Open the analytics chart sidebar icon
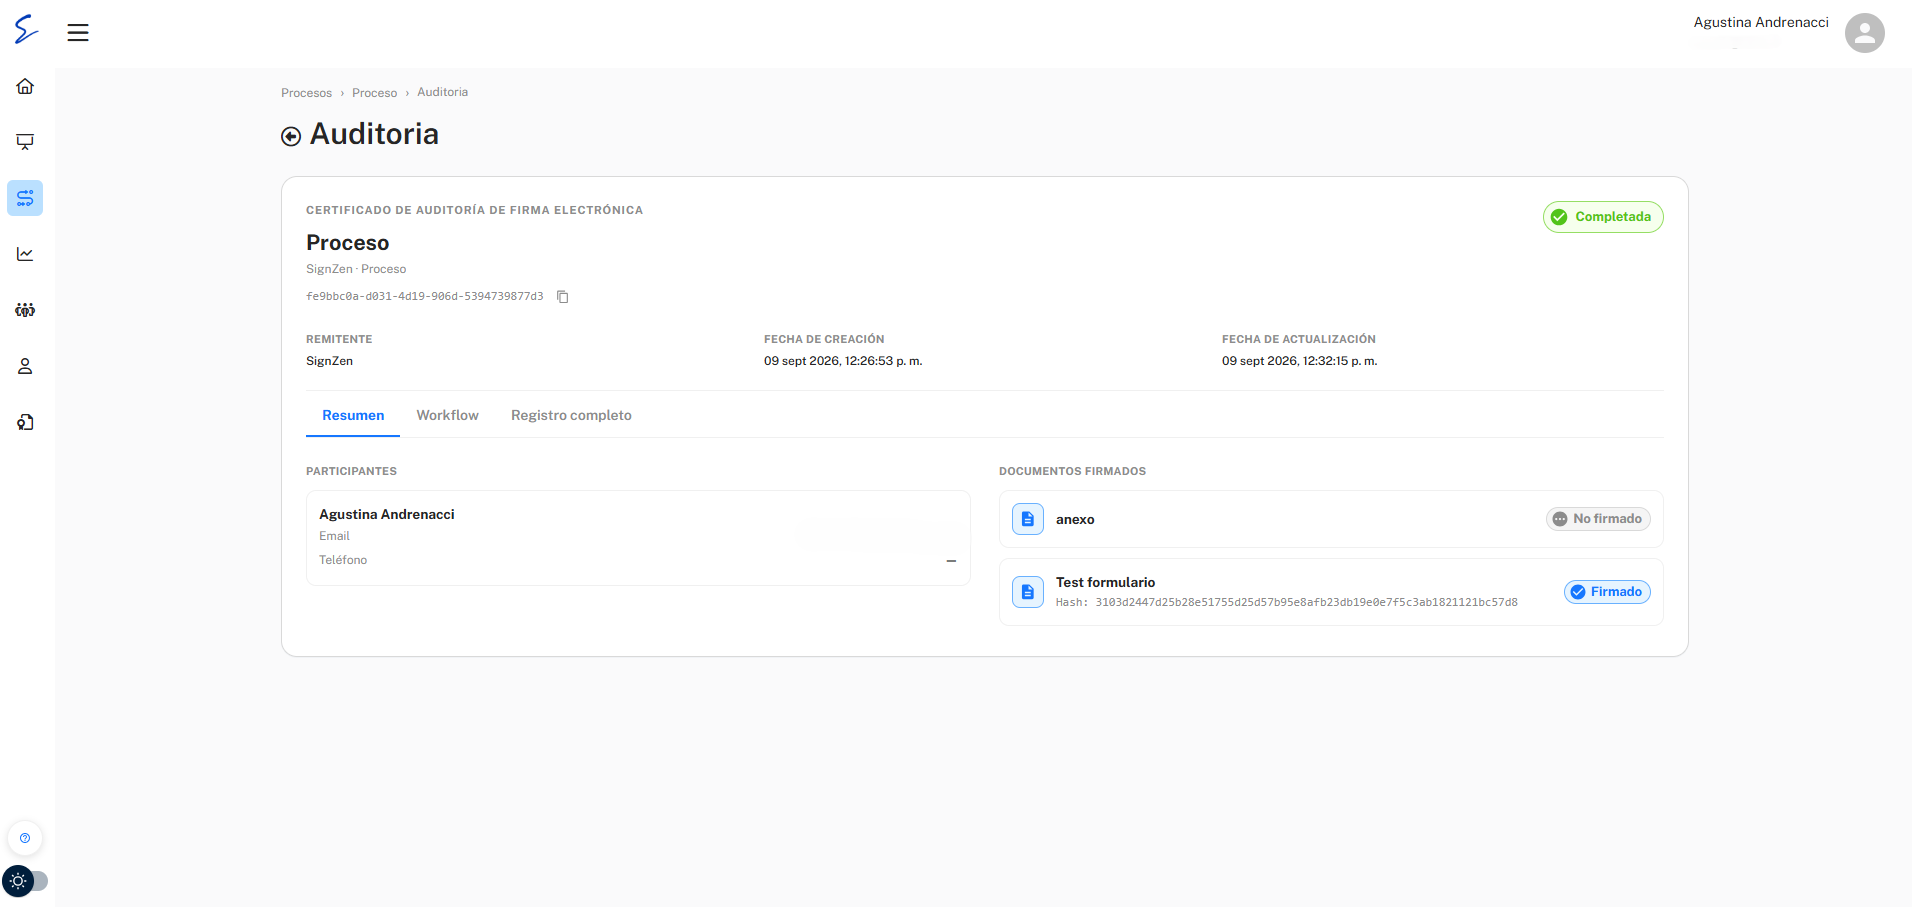This screenshot has height=907, width=1912. click(x=25, y=254)
